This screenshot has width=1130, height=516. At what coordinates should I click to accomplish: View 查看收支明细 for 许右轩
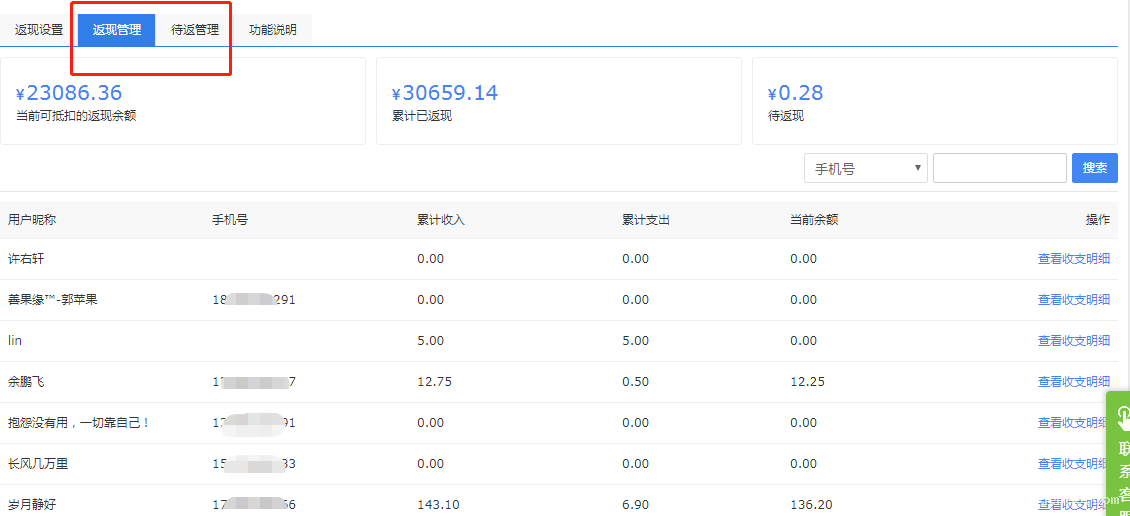click(x=1073, y=259)
